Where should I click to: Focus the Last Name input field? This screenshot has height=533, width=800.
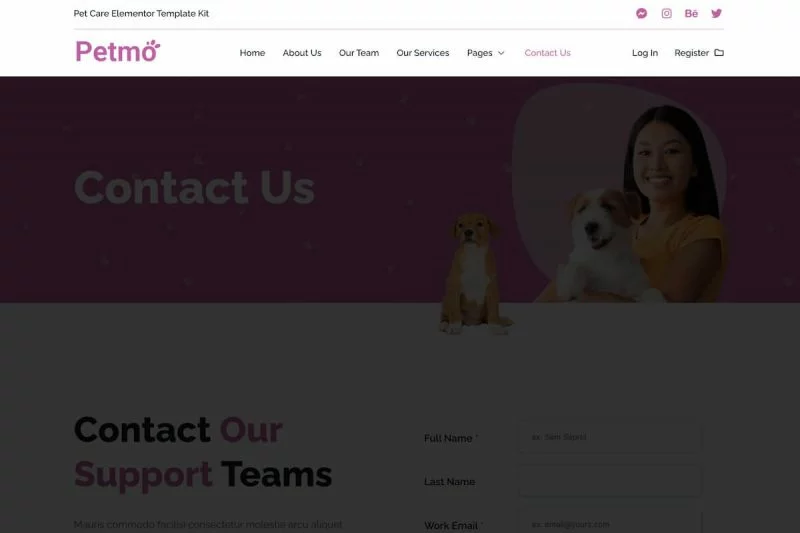(610, 481)
